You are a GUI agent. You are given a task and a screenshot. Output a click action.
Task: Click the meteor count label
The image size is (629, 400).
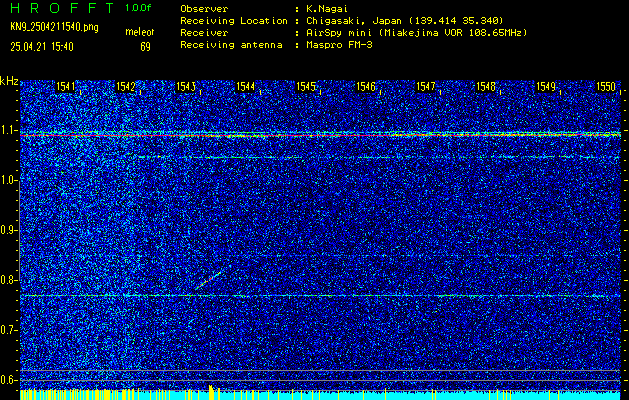(140, 32)
